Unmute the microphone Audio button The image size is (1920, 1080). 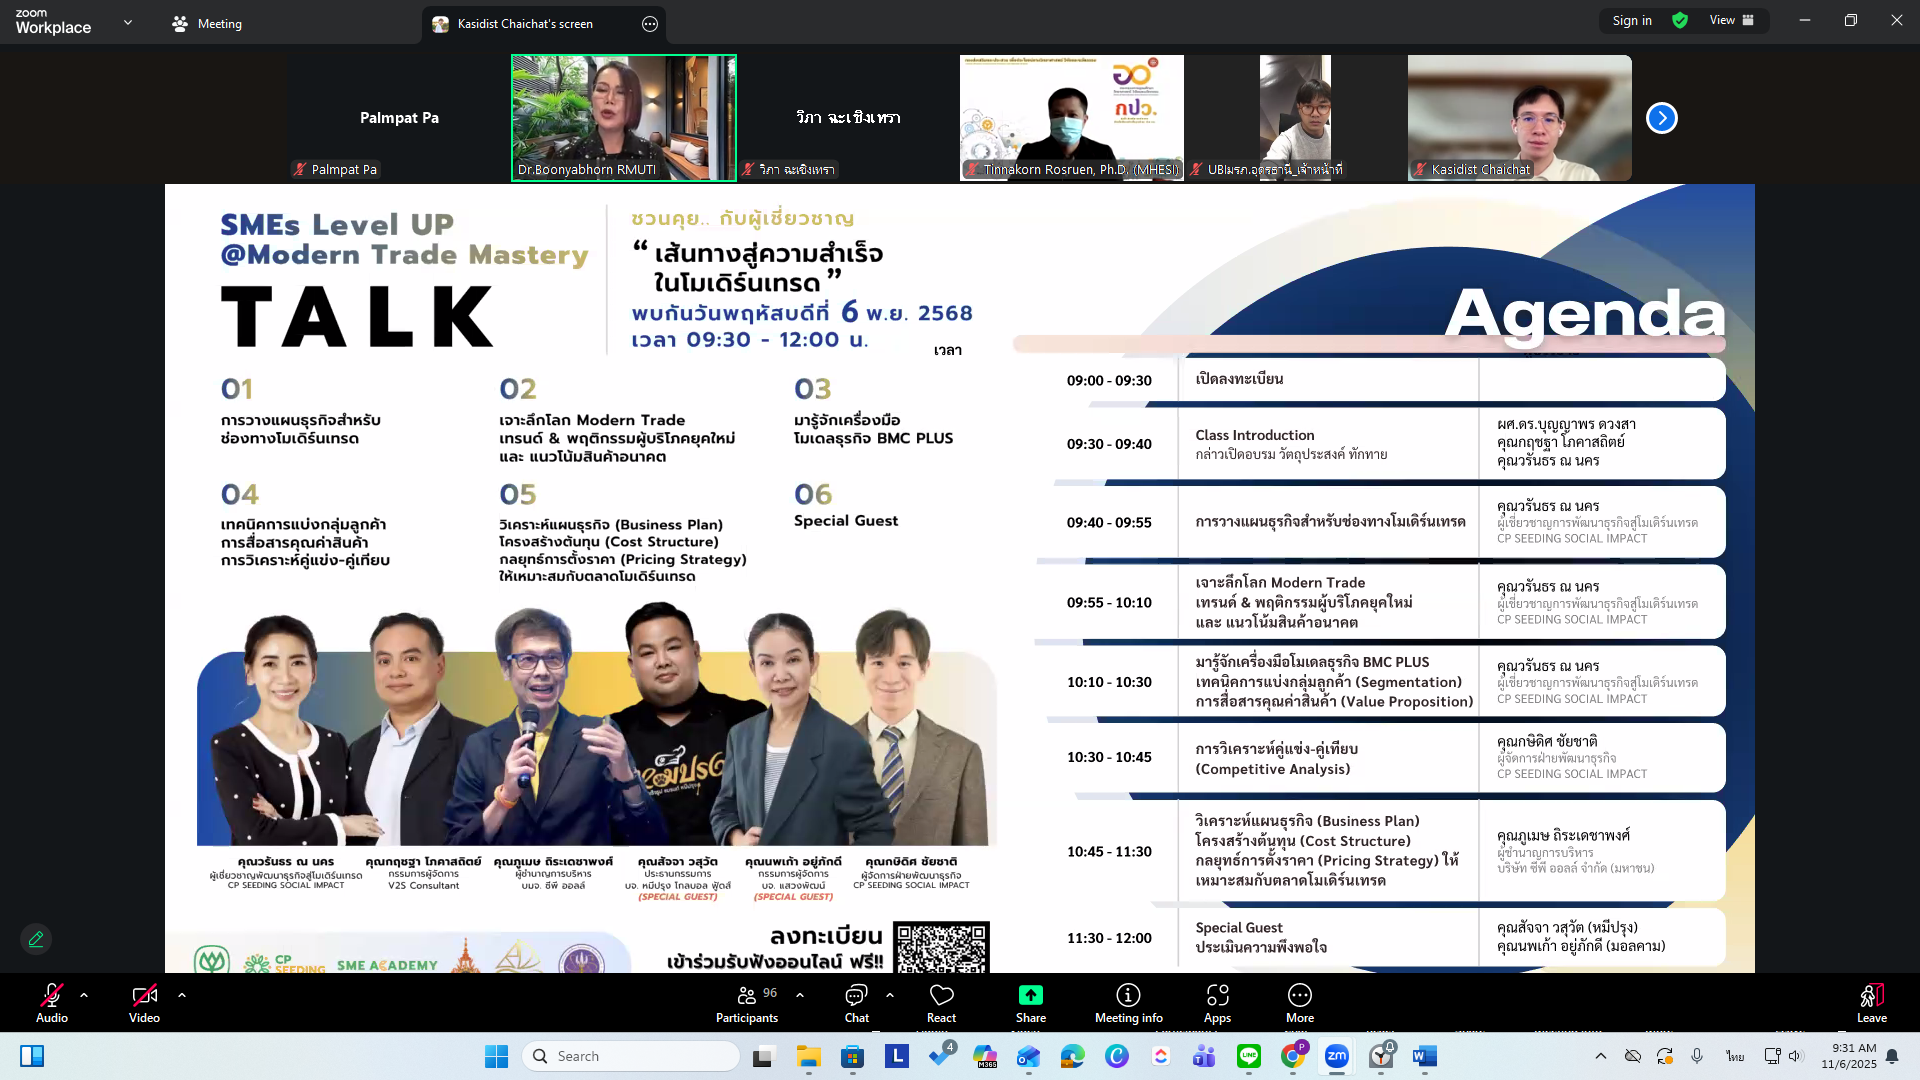tap(51, 996)
